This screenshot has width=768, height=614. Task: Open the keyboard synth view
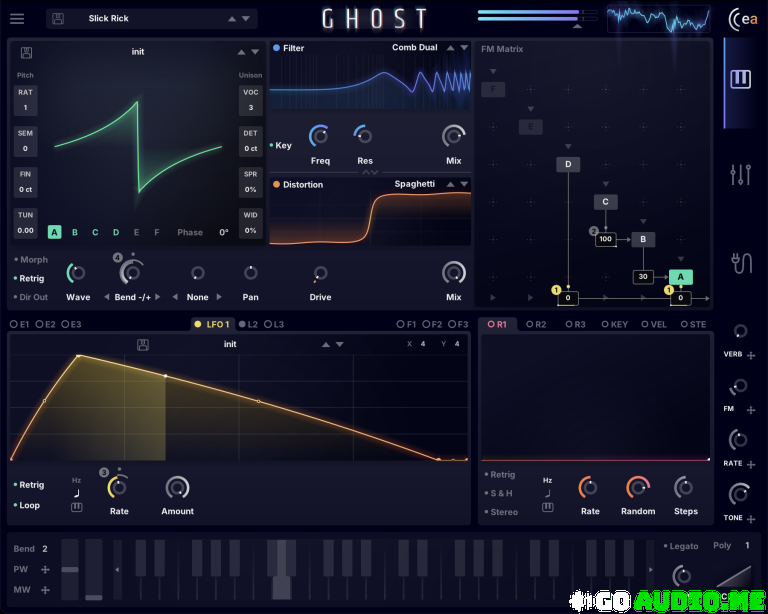(x=741, y=79)
